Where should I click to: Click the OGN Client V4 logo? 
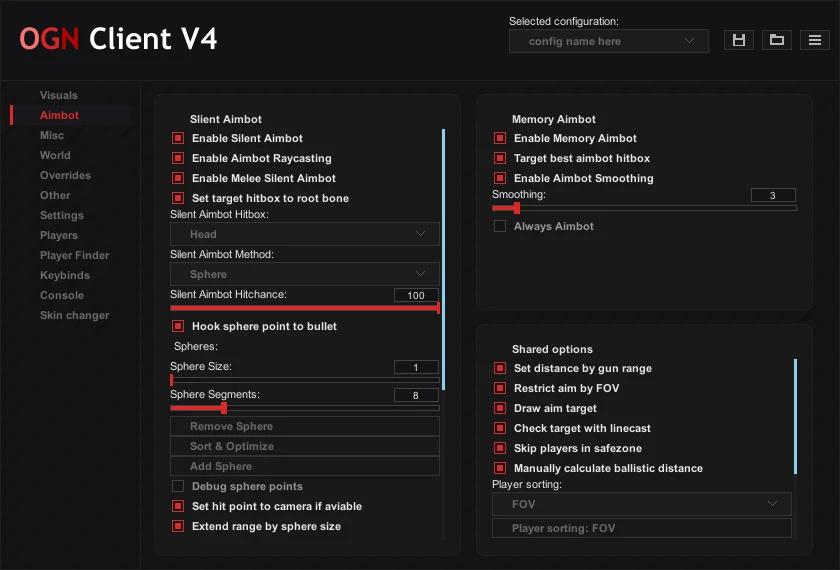pyautogui.click(x=118, y=39)
